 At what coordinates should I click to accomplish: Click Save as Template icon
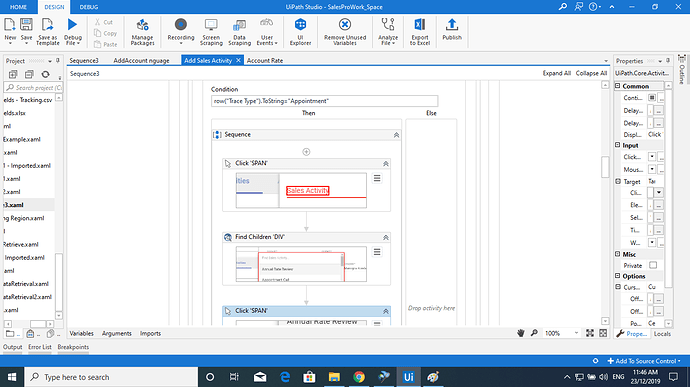[48, 31]
